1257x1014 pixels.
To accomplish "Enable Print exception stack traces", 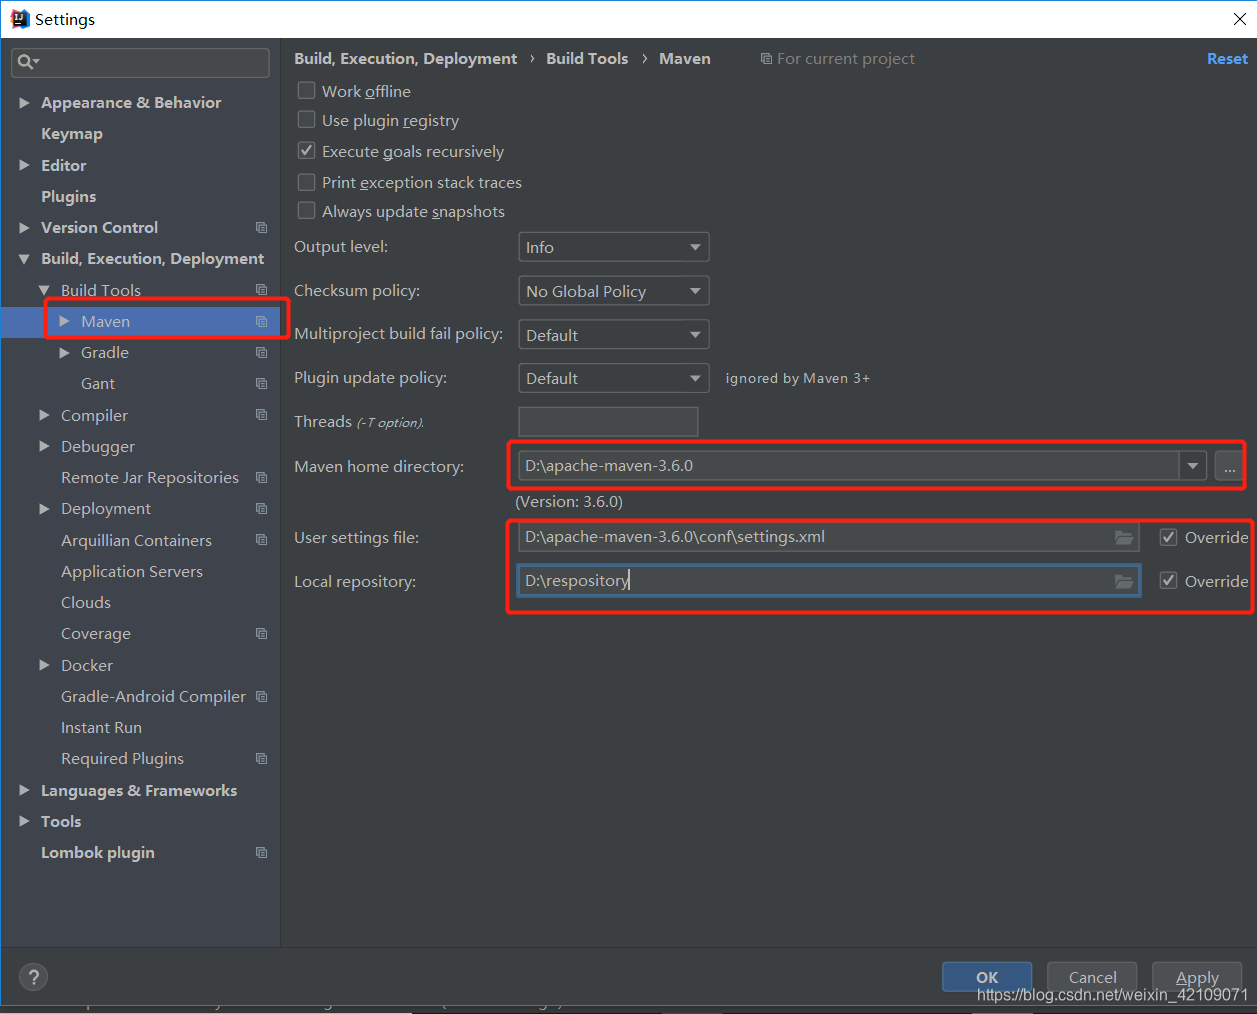I will pyautogui.click(x=307, y=182).
